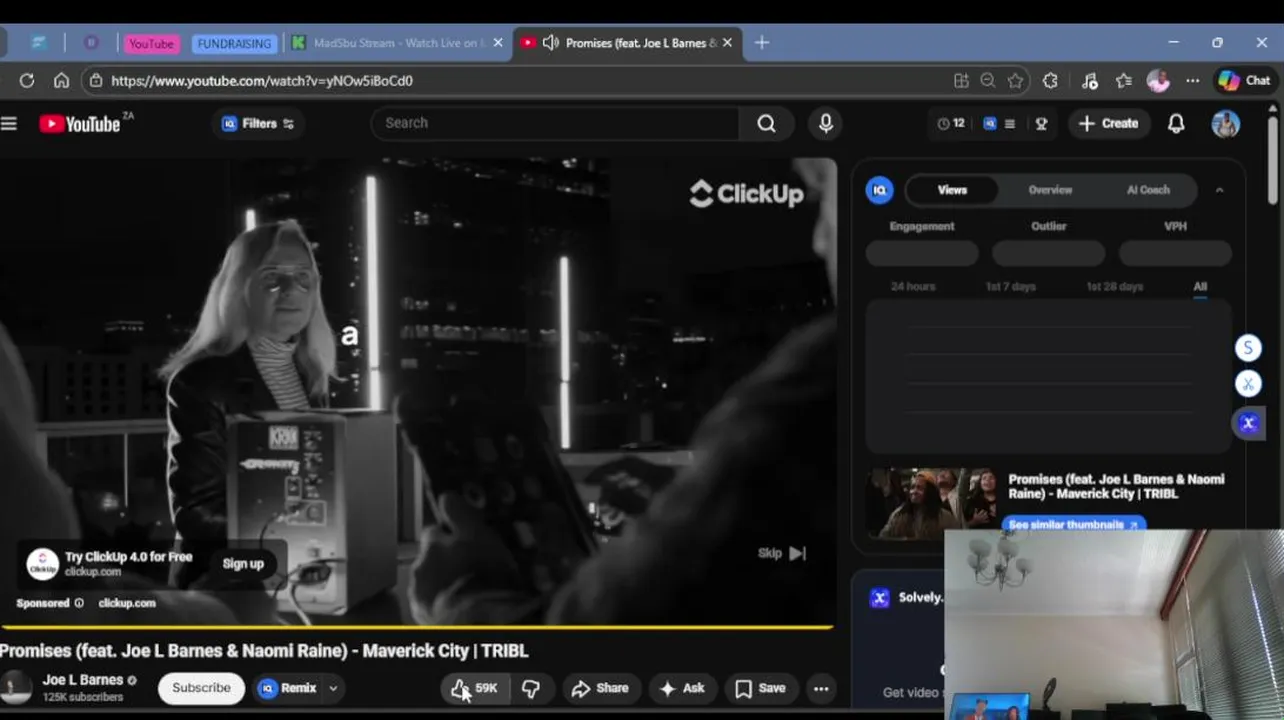
Task: Open the vidIQ clock counter showing 12
Action: [951, 123]
